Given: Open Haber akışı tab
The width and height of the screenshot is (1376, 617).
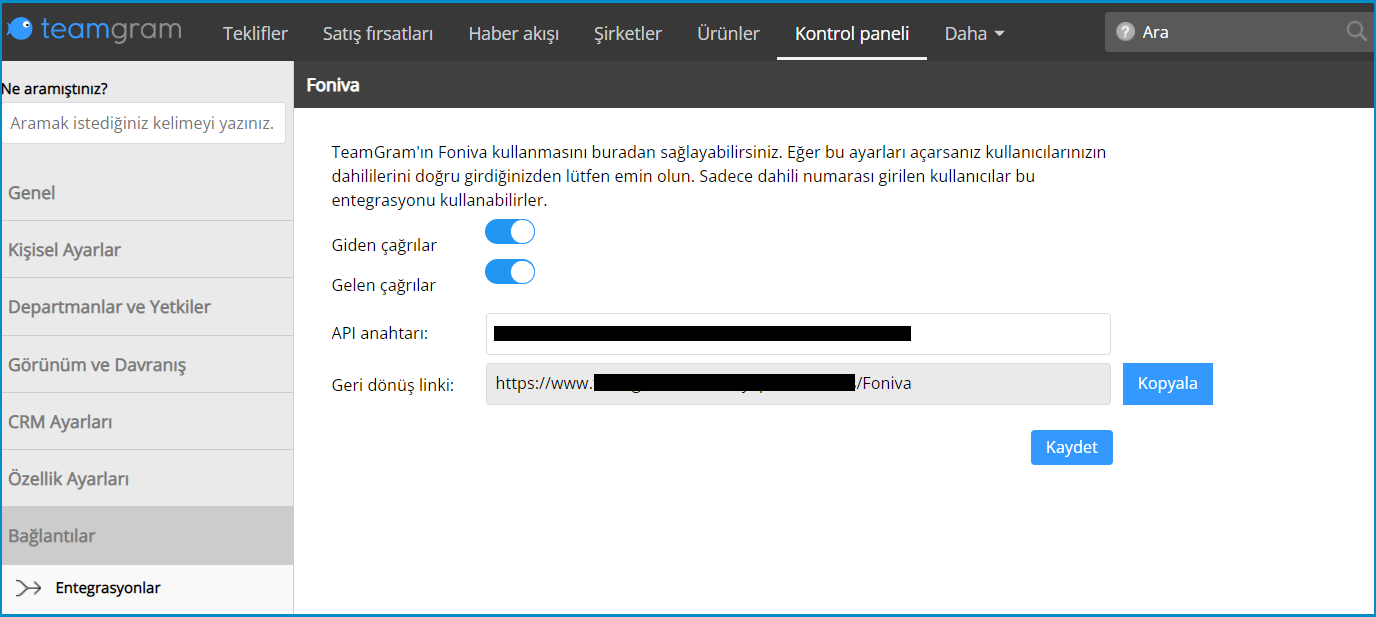Looking at the screenshot, I should point(513,33).
